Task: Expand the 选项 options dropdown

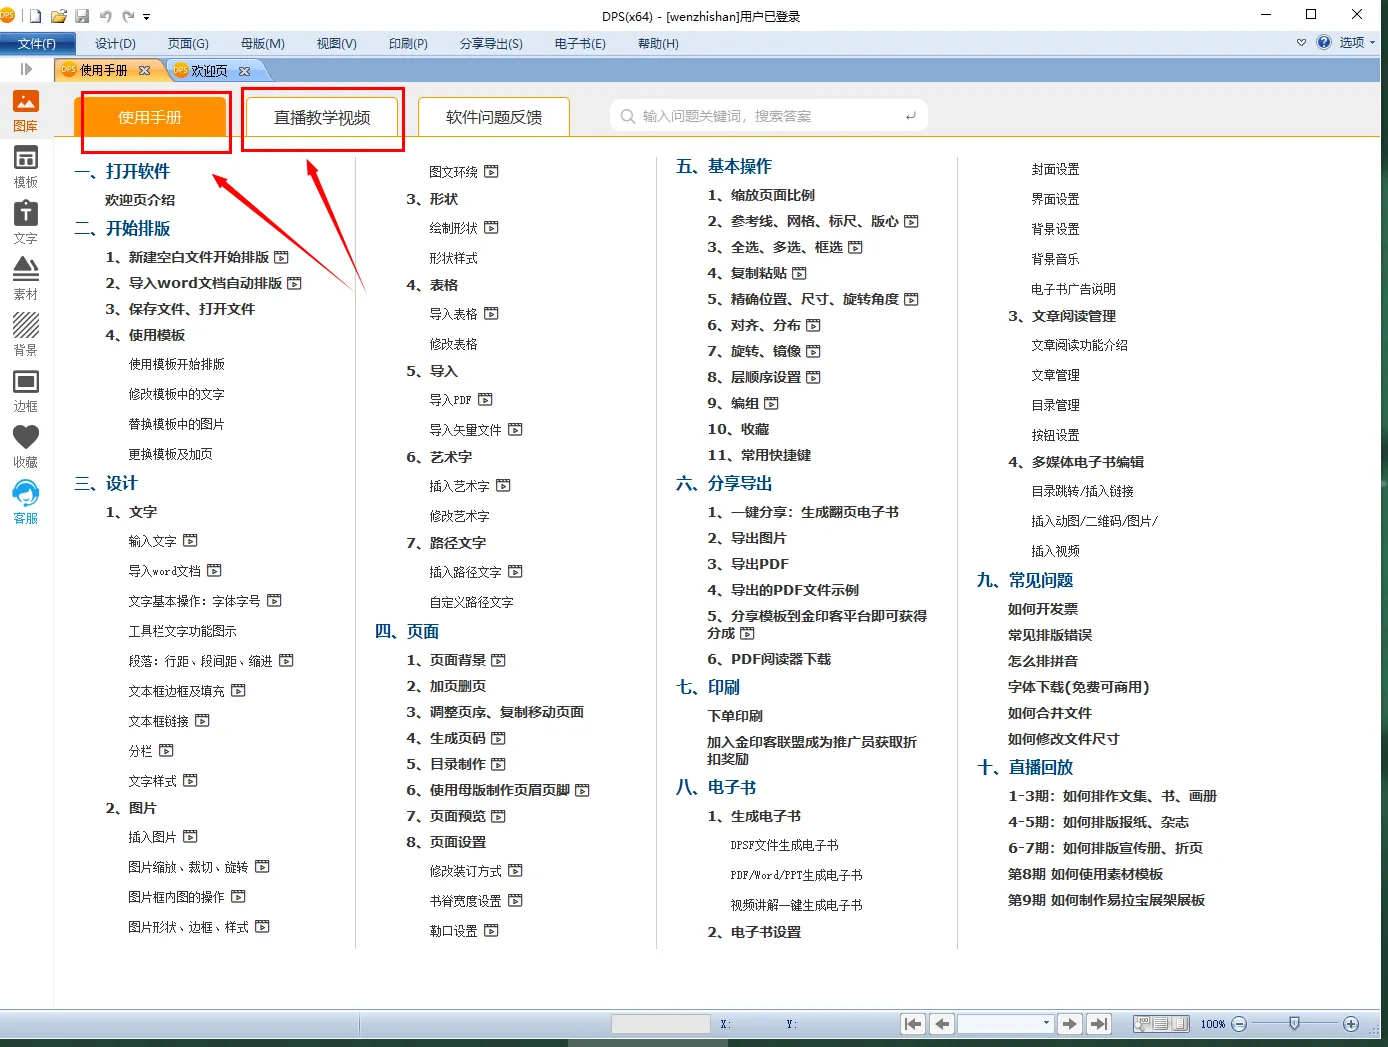Action: (1372, 43)
